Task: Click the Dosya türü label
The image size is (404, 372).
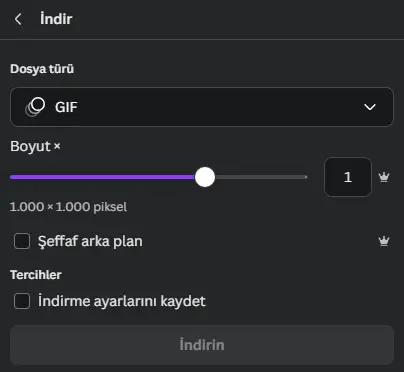Action: click(x=42, y=69)
